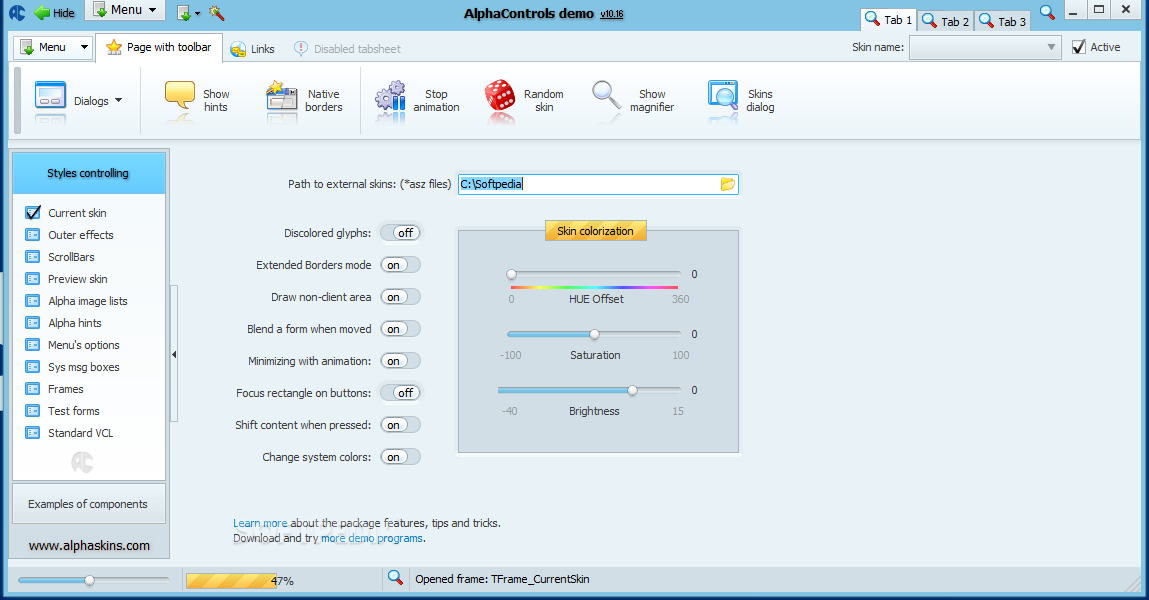Open the Menu dropdown in title bar

[x=125, y=10]
